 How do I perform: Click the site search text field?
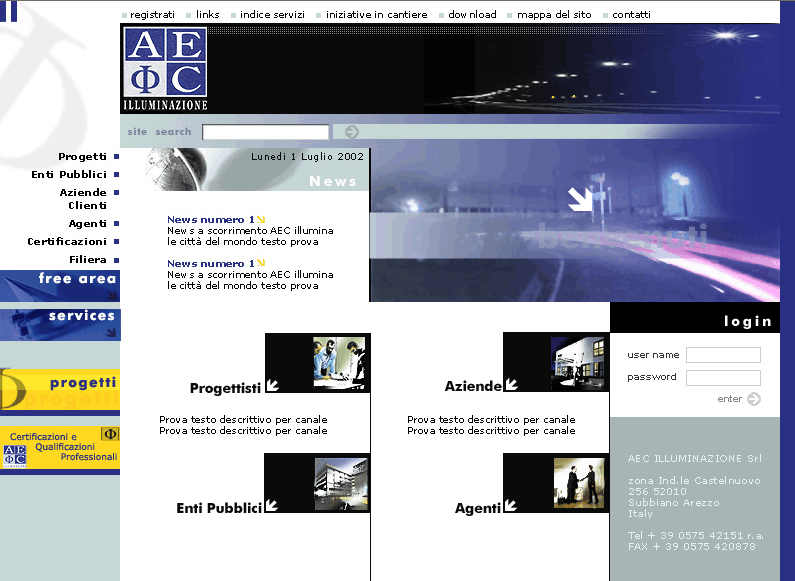pos(265,132)
